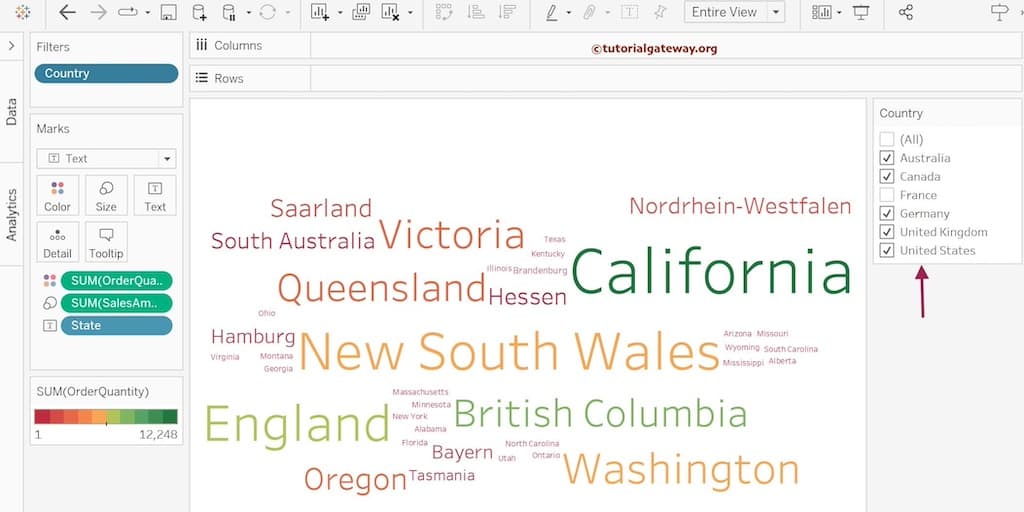Click the Highlight pen icon
Screen dimensions: 1024x512
(552, 12)
